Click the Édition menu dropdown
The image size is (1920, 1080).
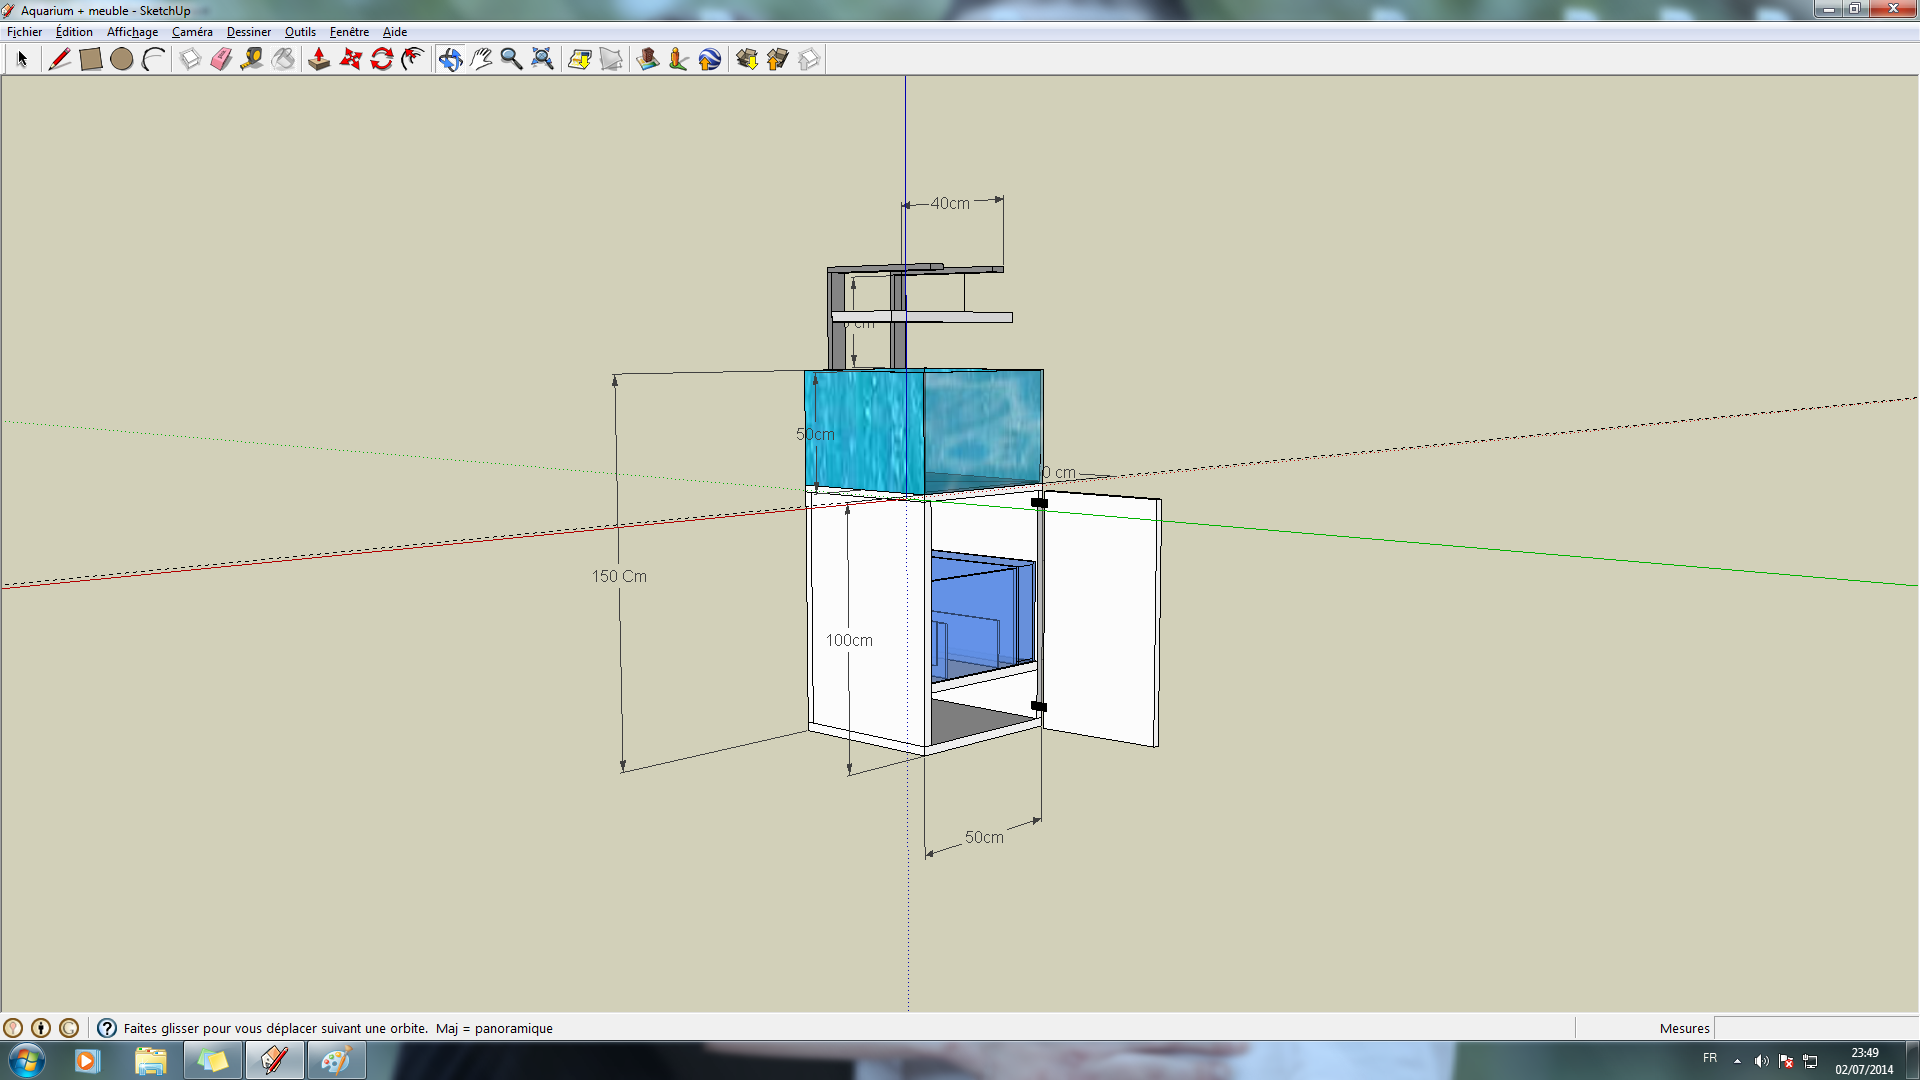point(71,32)
